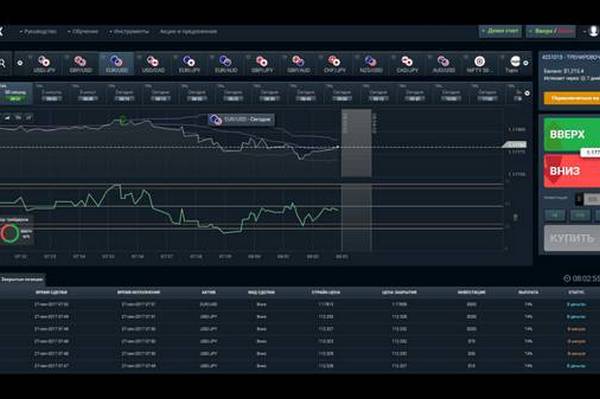Expand the user profile avatar menu
This screenshot has width=600, height=399.
point(592,31)
